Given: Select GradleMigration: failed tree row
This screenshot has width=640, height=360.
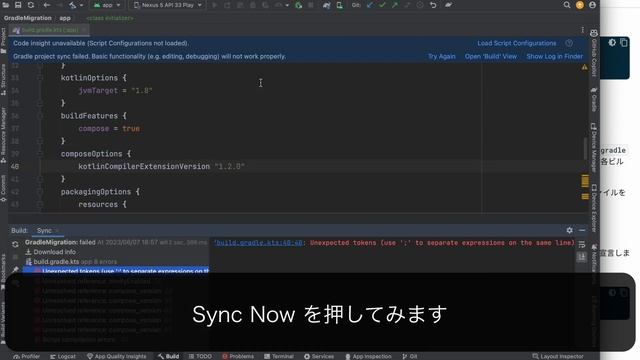Looking at the screenshot, I should [x=116, y=242].
